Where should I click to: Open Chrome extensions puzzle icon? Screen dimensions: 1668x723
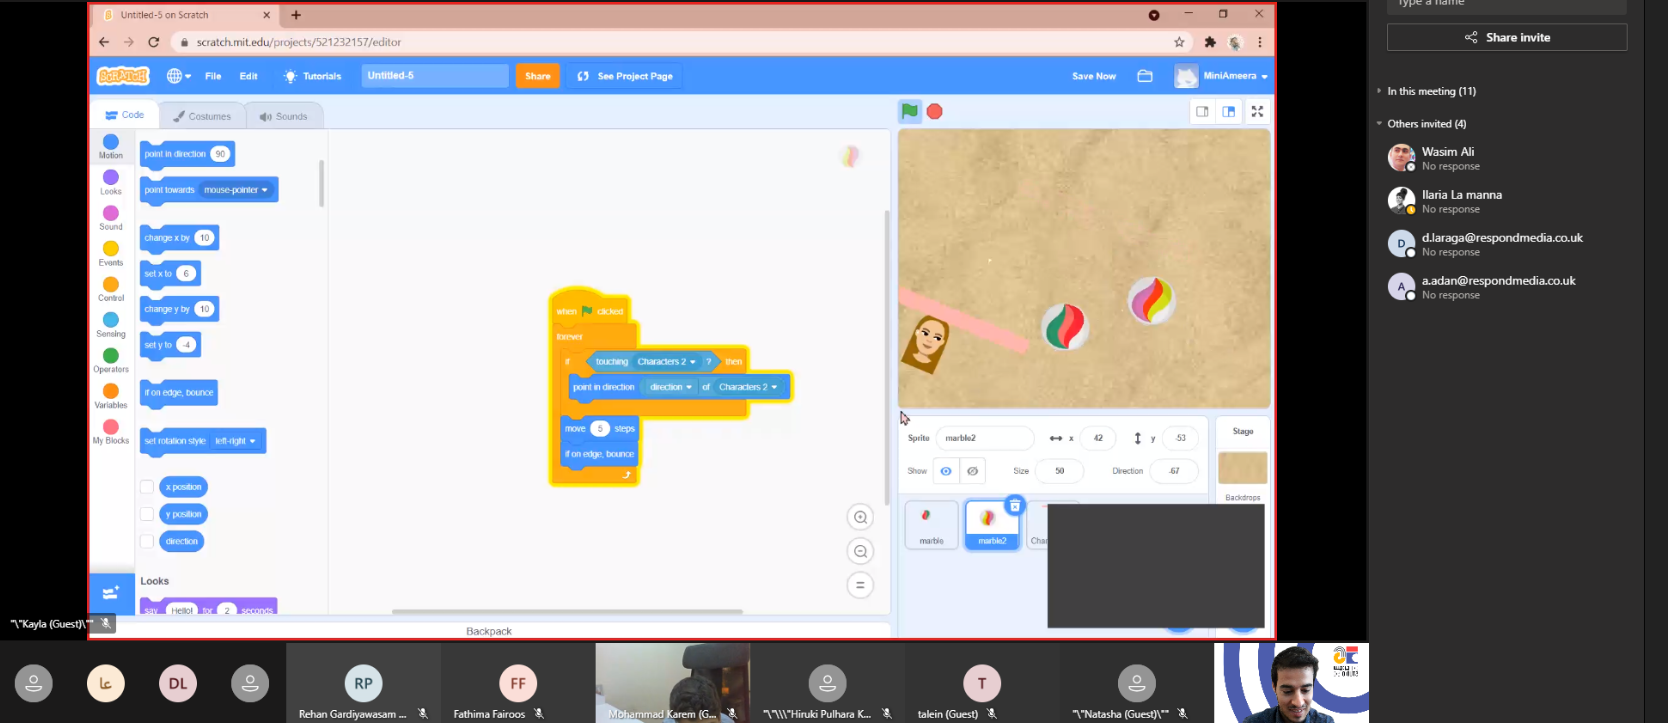point(1210,42)
